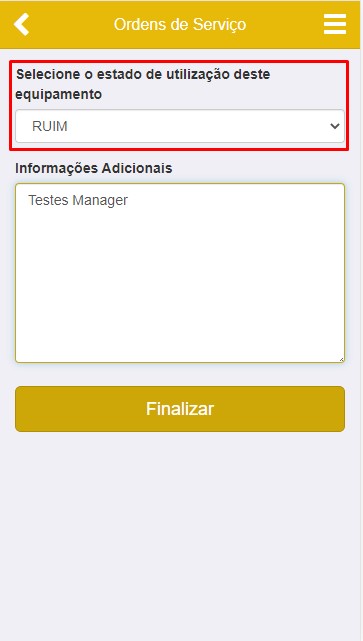Viewport: 363px width, 641px height.
Task: Click the dropdown chevron beside RUIM
Action: tap(335, 126)
